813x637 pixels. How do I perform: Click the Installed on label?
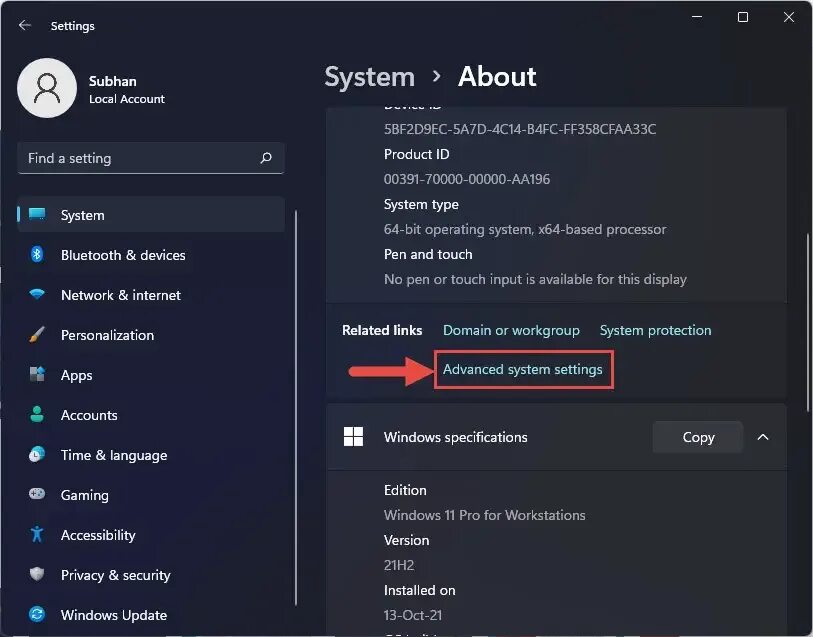pos(419,590)
